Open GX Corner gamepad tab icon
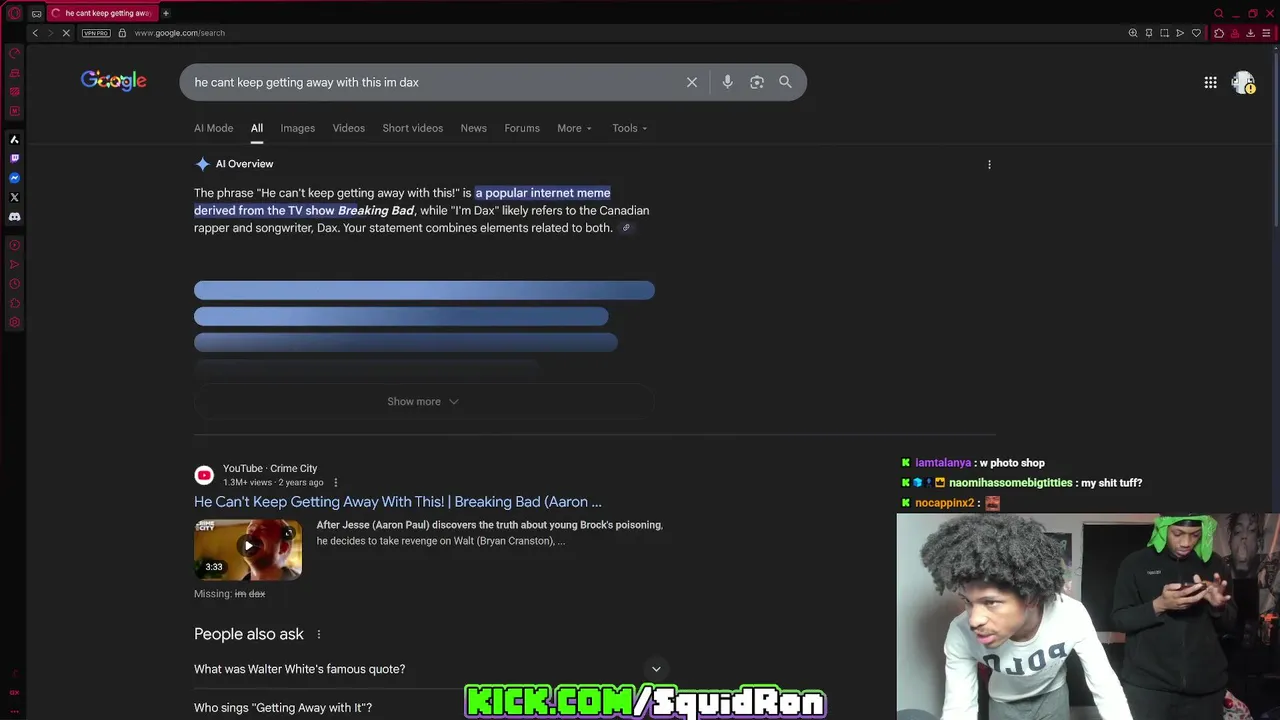The height and width of the screenshot is (720, 1280). pyautogui.click(x=37, y=13)
